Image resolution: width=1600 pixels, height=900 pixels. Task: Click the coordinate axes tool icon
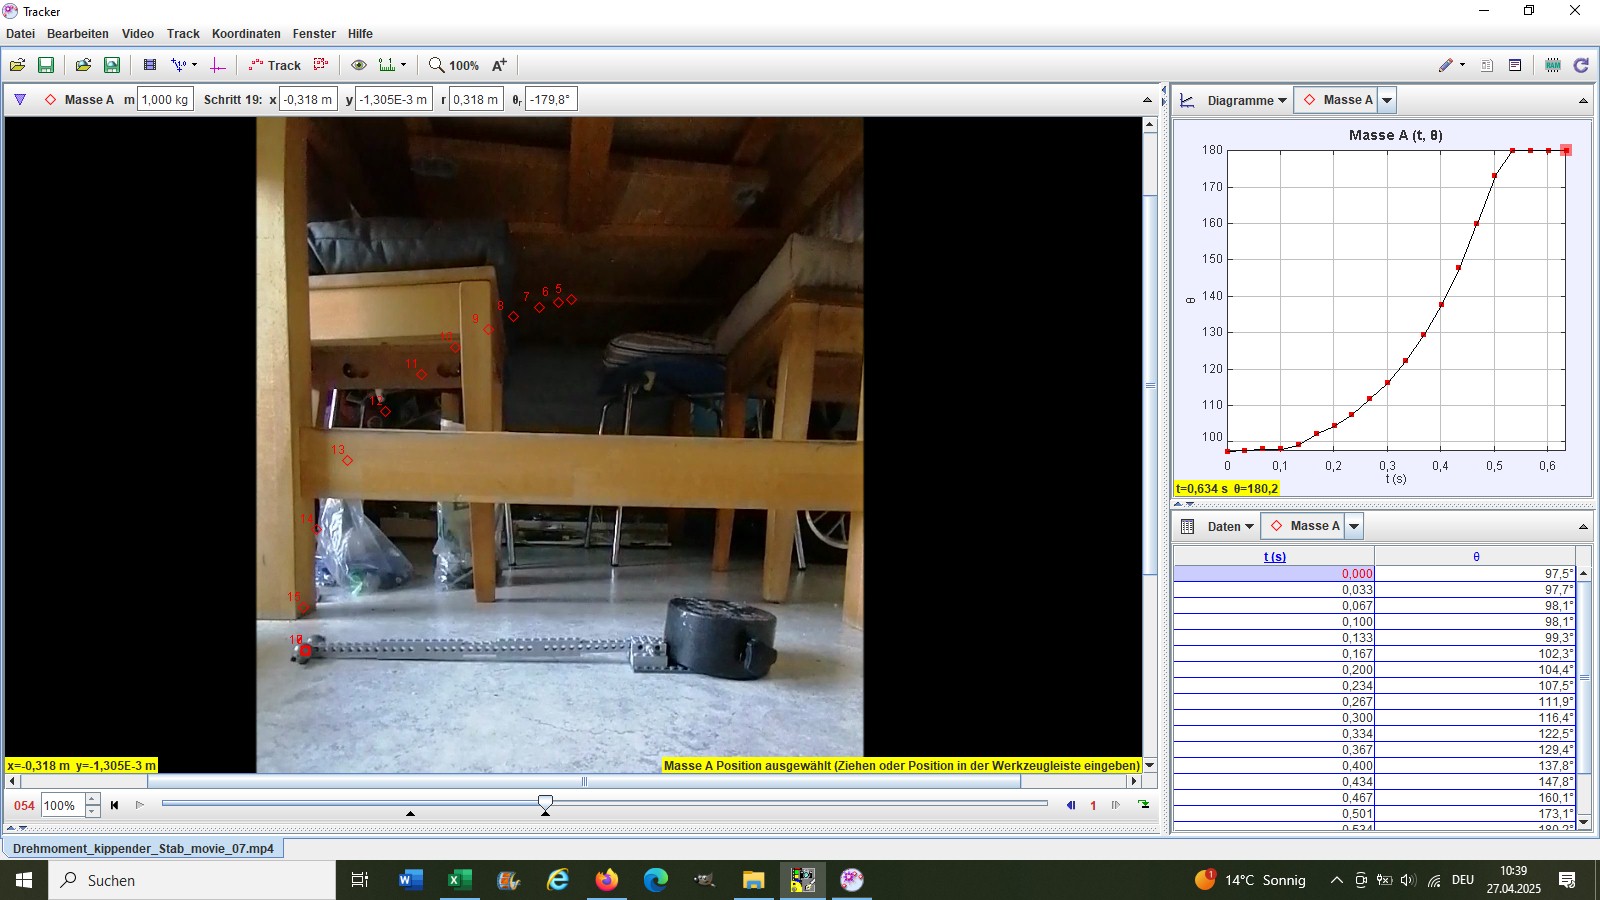(x=218, y=65)
